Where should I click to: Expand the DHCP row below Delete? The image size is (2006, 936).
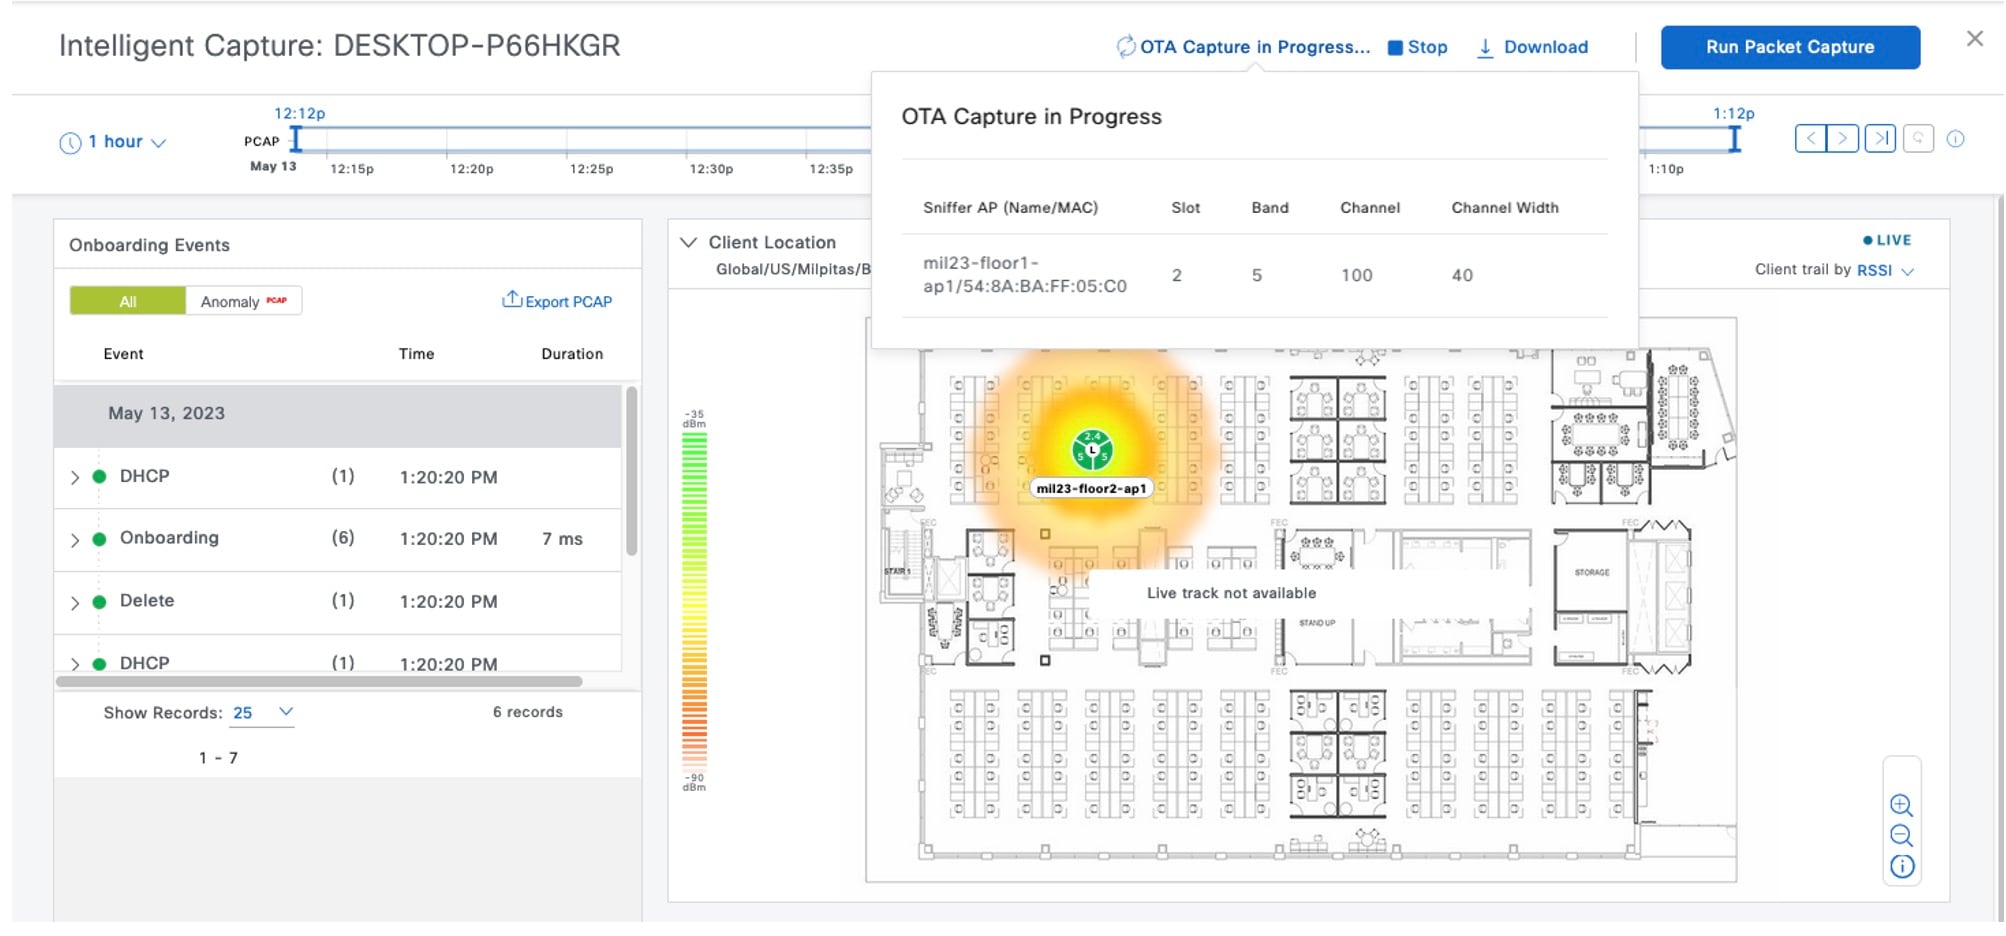point(75,664)
